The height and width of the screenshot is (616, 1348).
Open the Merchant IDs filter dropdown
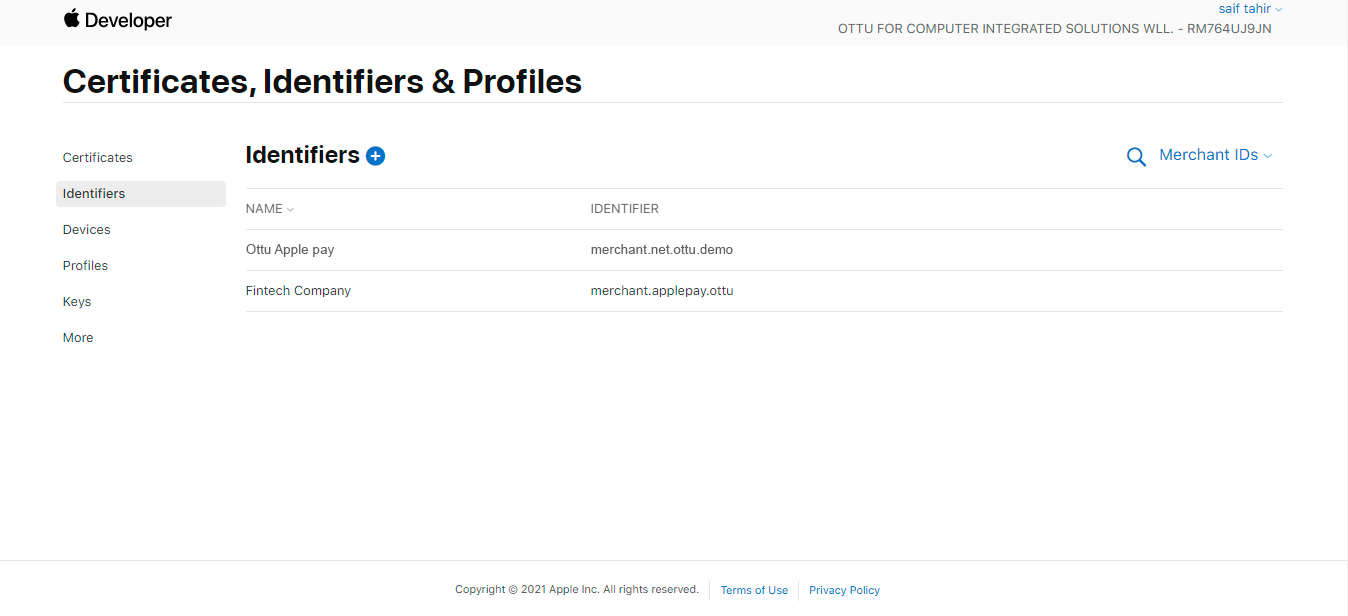click(x=1215, y=155)
